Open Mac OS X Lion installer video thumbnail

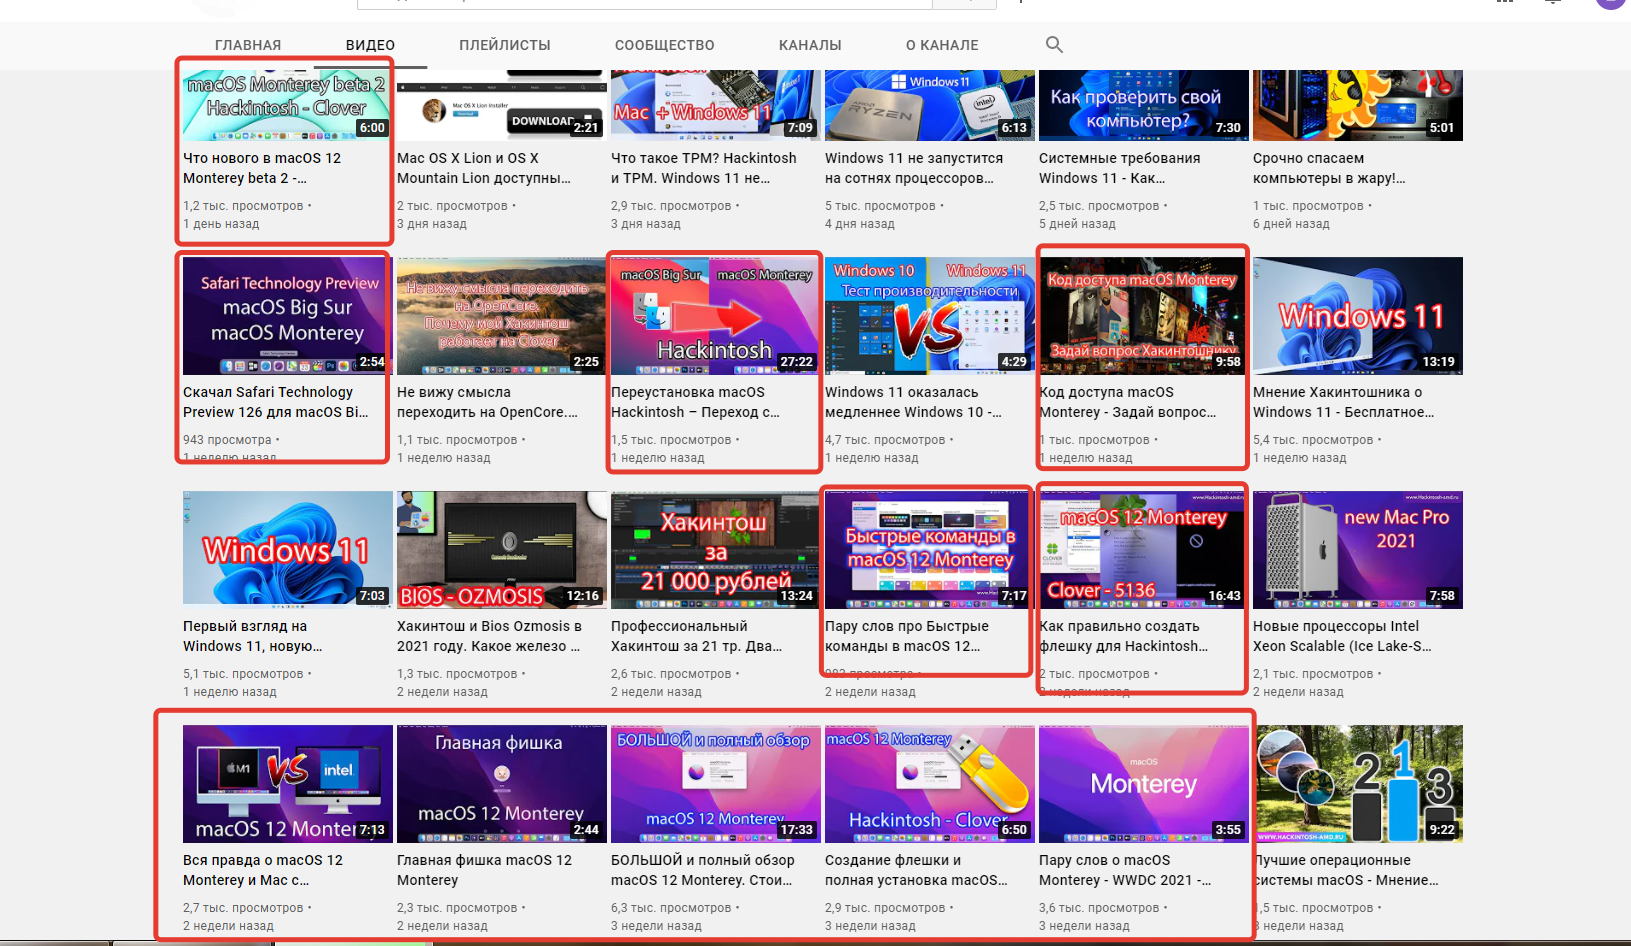click(x=502, y=105)
